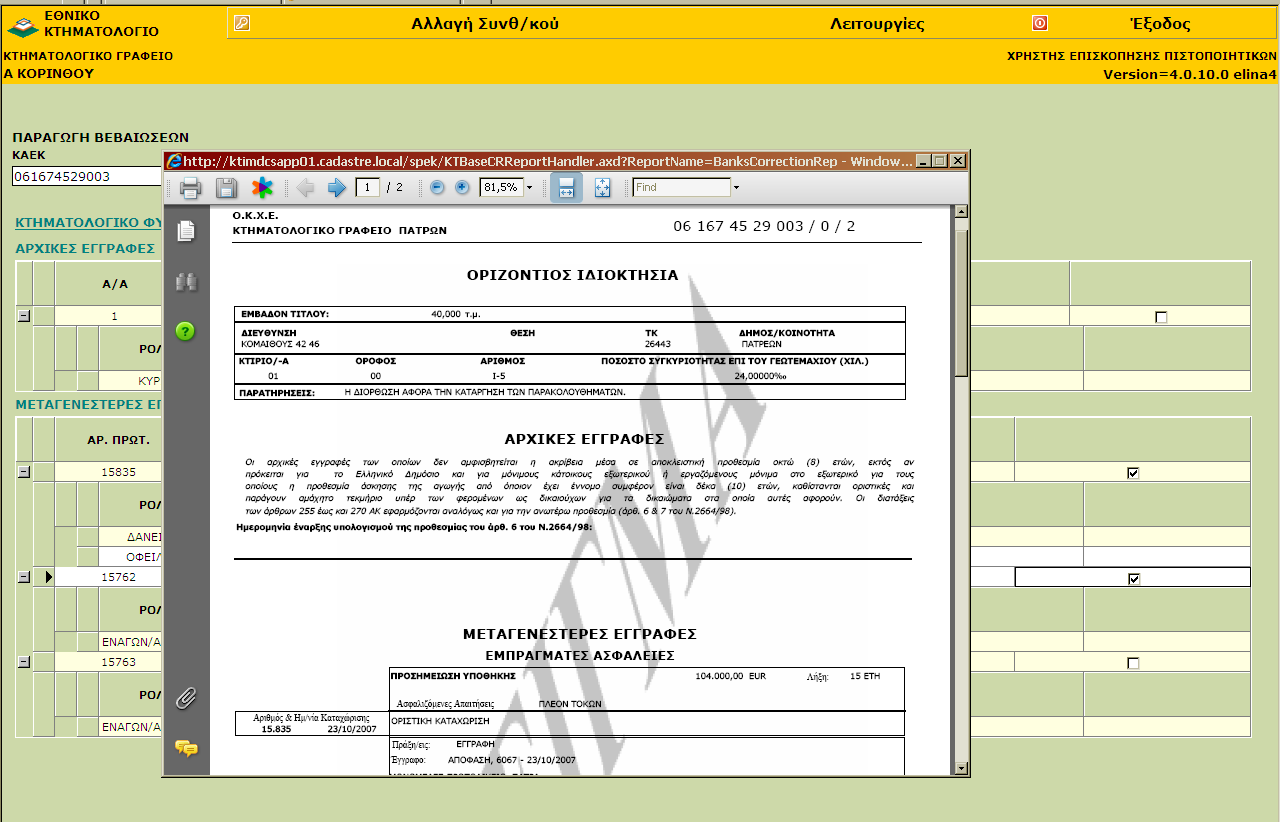Activate fit width scrolling mode
The height and width of the screenshot is (822, 1280).
click(566, 187)
